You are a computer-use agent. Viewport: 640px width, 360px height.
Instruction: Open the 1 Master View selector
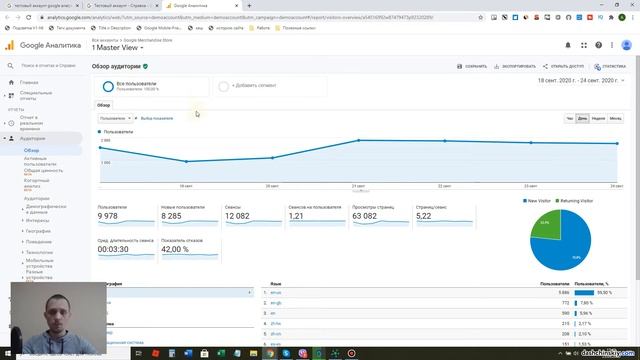tap(118, 48)
